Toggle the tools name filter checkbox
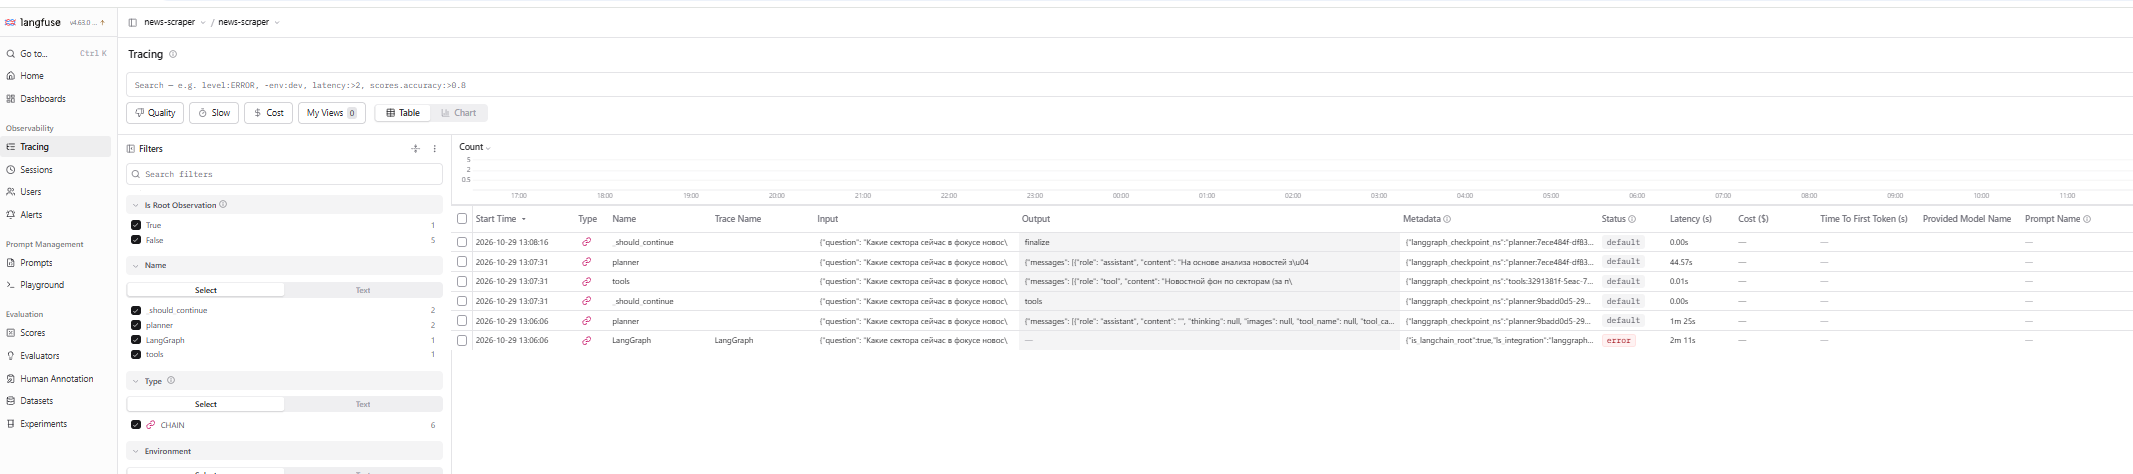 coord(136,354)
